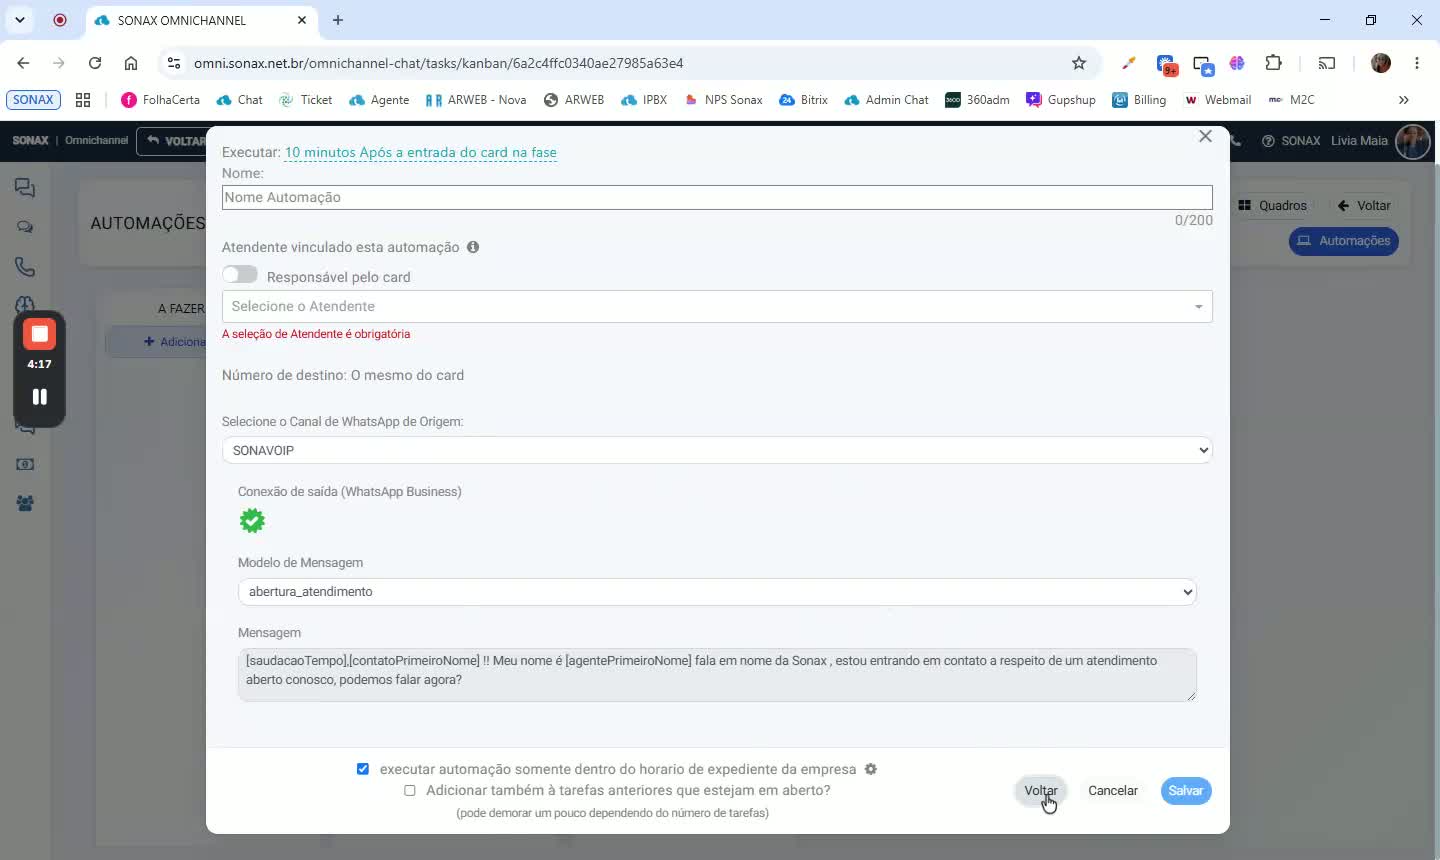Open the Webmail bookmark
Image resolution: width=1440 pixels, height=860 pixels.
(x=1218, y=100)
